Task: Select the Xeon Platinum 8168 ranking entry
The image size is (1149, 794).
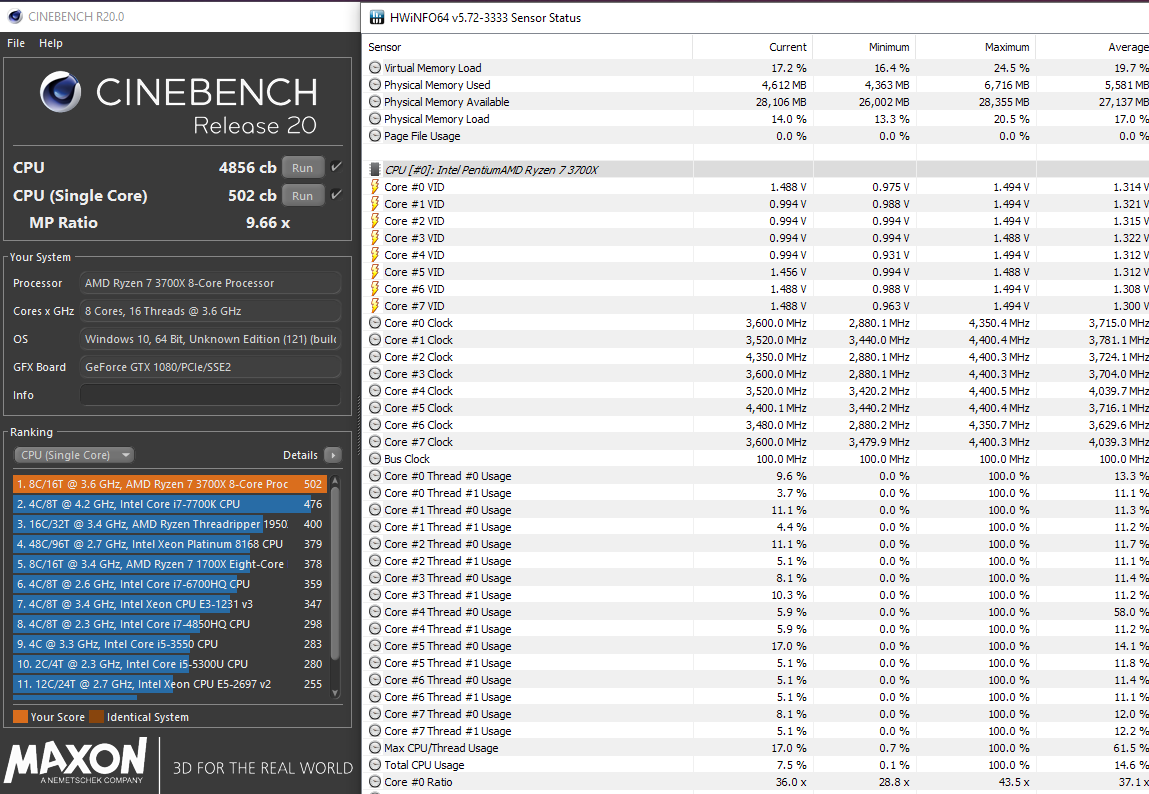Action: [x=169, y=544]
